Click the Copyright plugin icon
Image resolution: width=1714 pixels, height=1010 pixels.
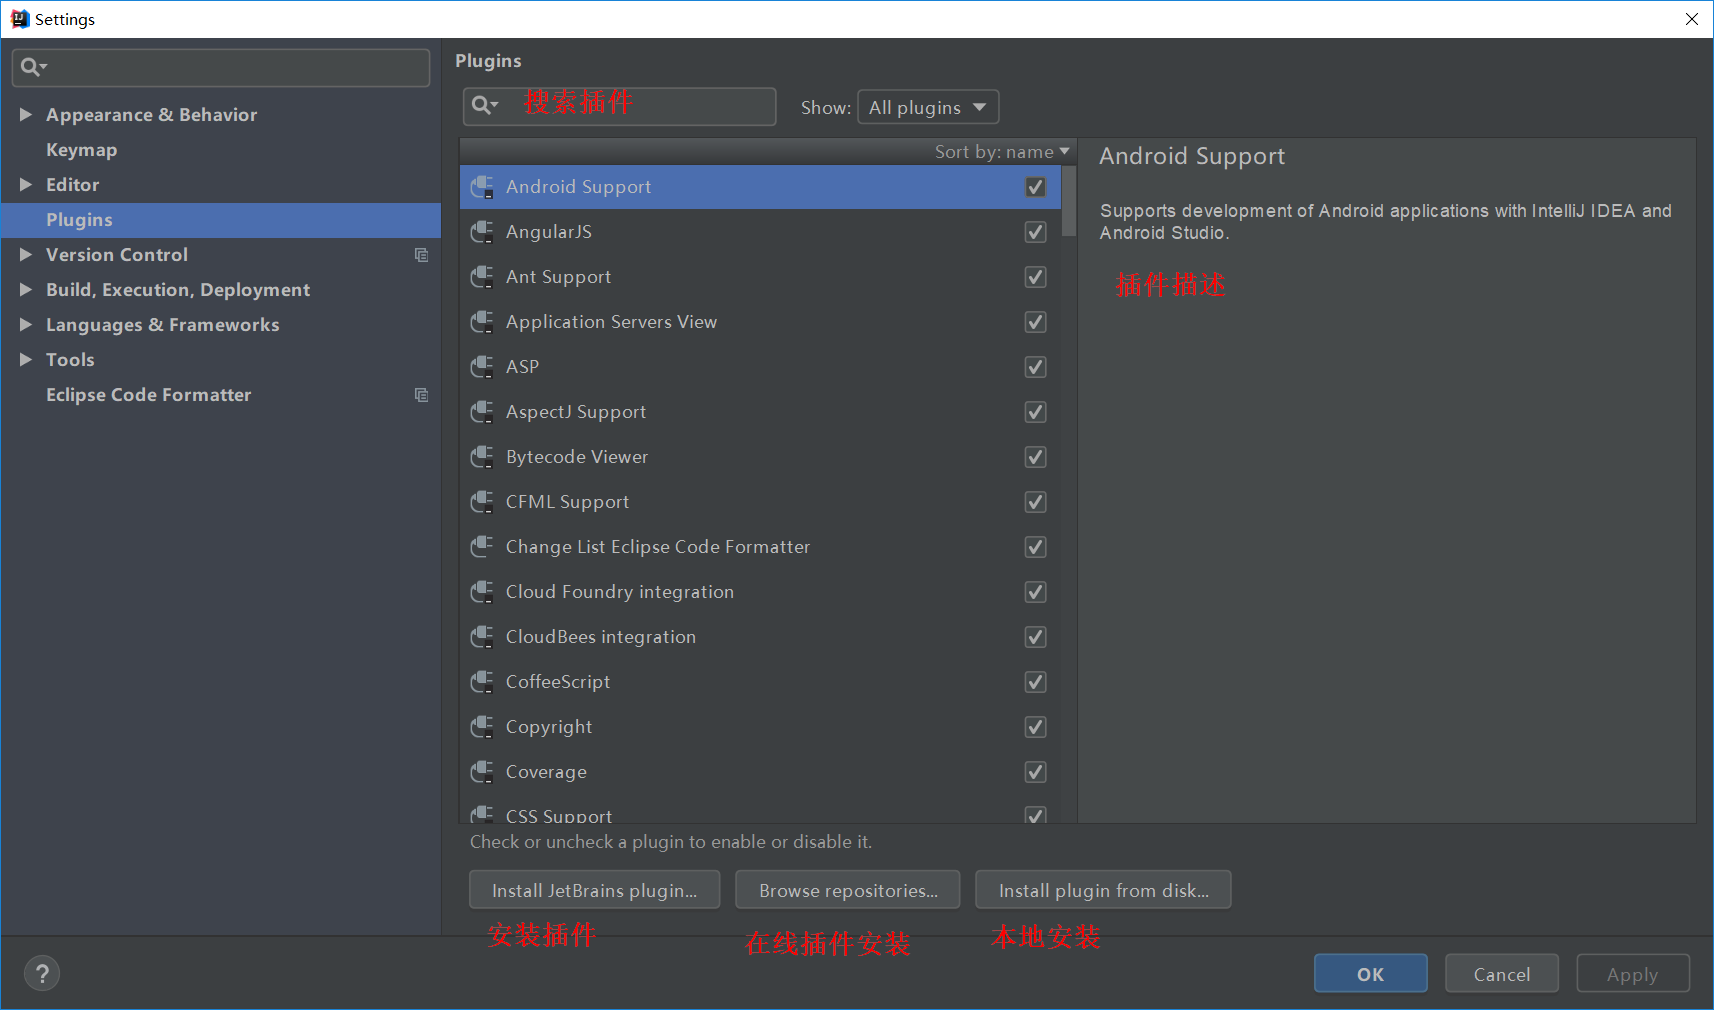pos(482,727)
